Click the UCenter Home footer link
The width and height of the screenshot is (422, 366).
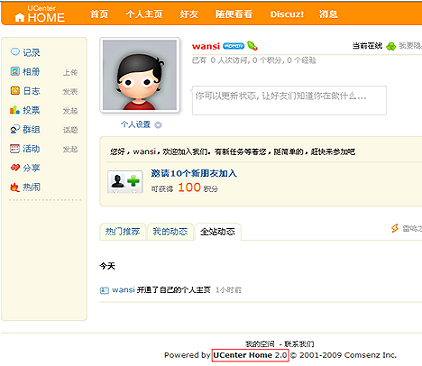pyautogui.click(x=250, y=355)
